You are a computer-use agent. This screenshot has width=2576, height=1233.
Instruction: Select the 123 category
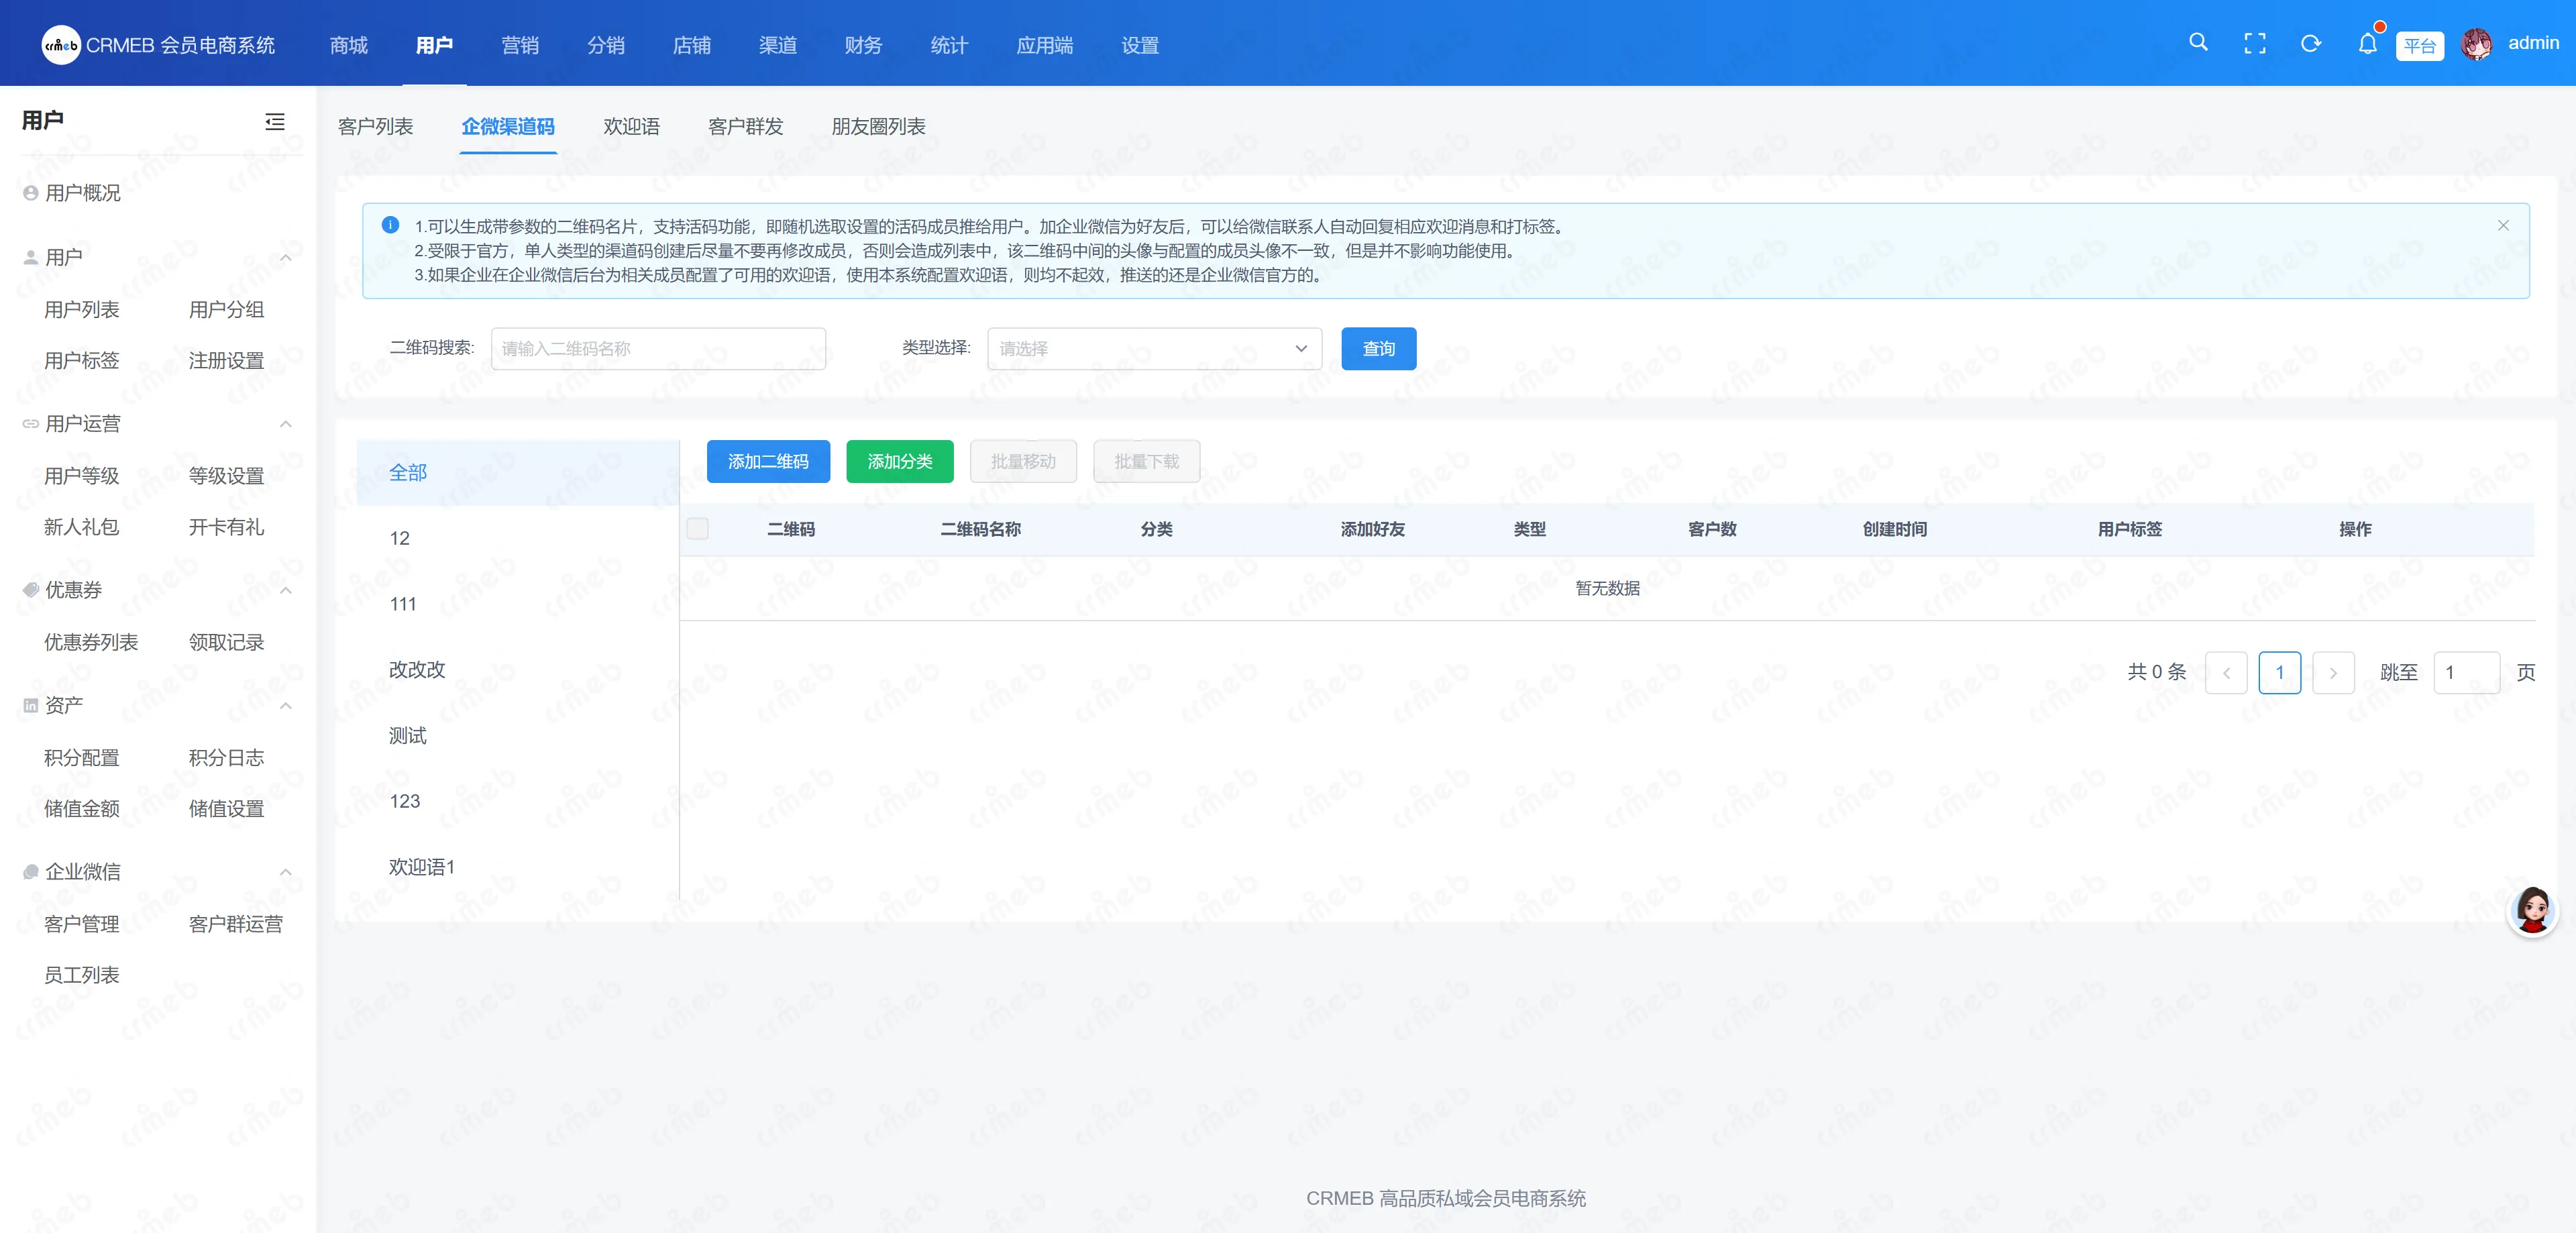tap(518, 801)
